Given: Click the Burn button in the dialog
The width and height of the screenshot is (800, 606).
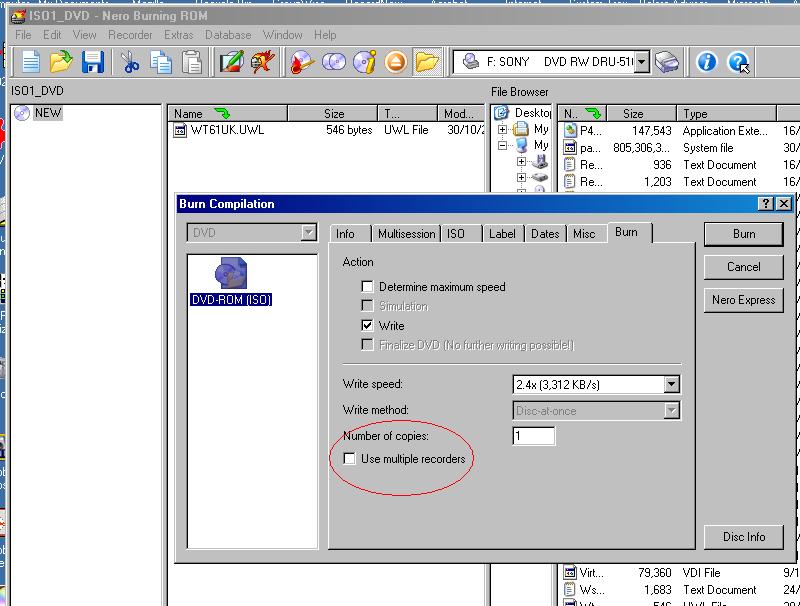Looking at the screenshot, I should tap(744, 234).
